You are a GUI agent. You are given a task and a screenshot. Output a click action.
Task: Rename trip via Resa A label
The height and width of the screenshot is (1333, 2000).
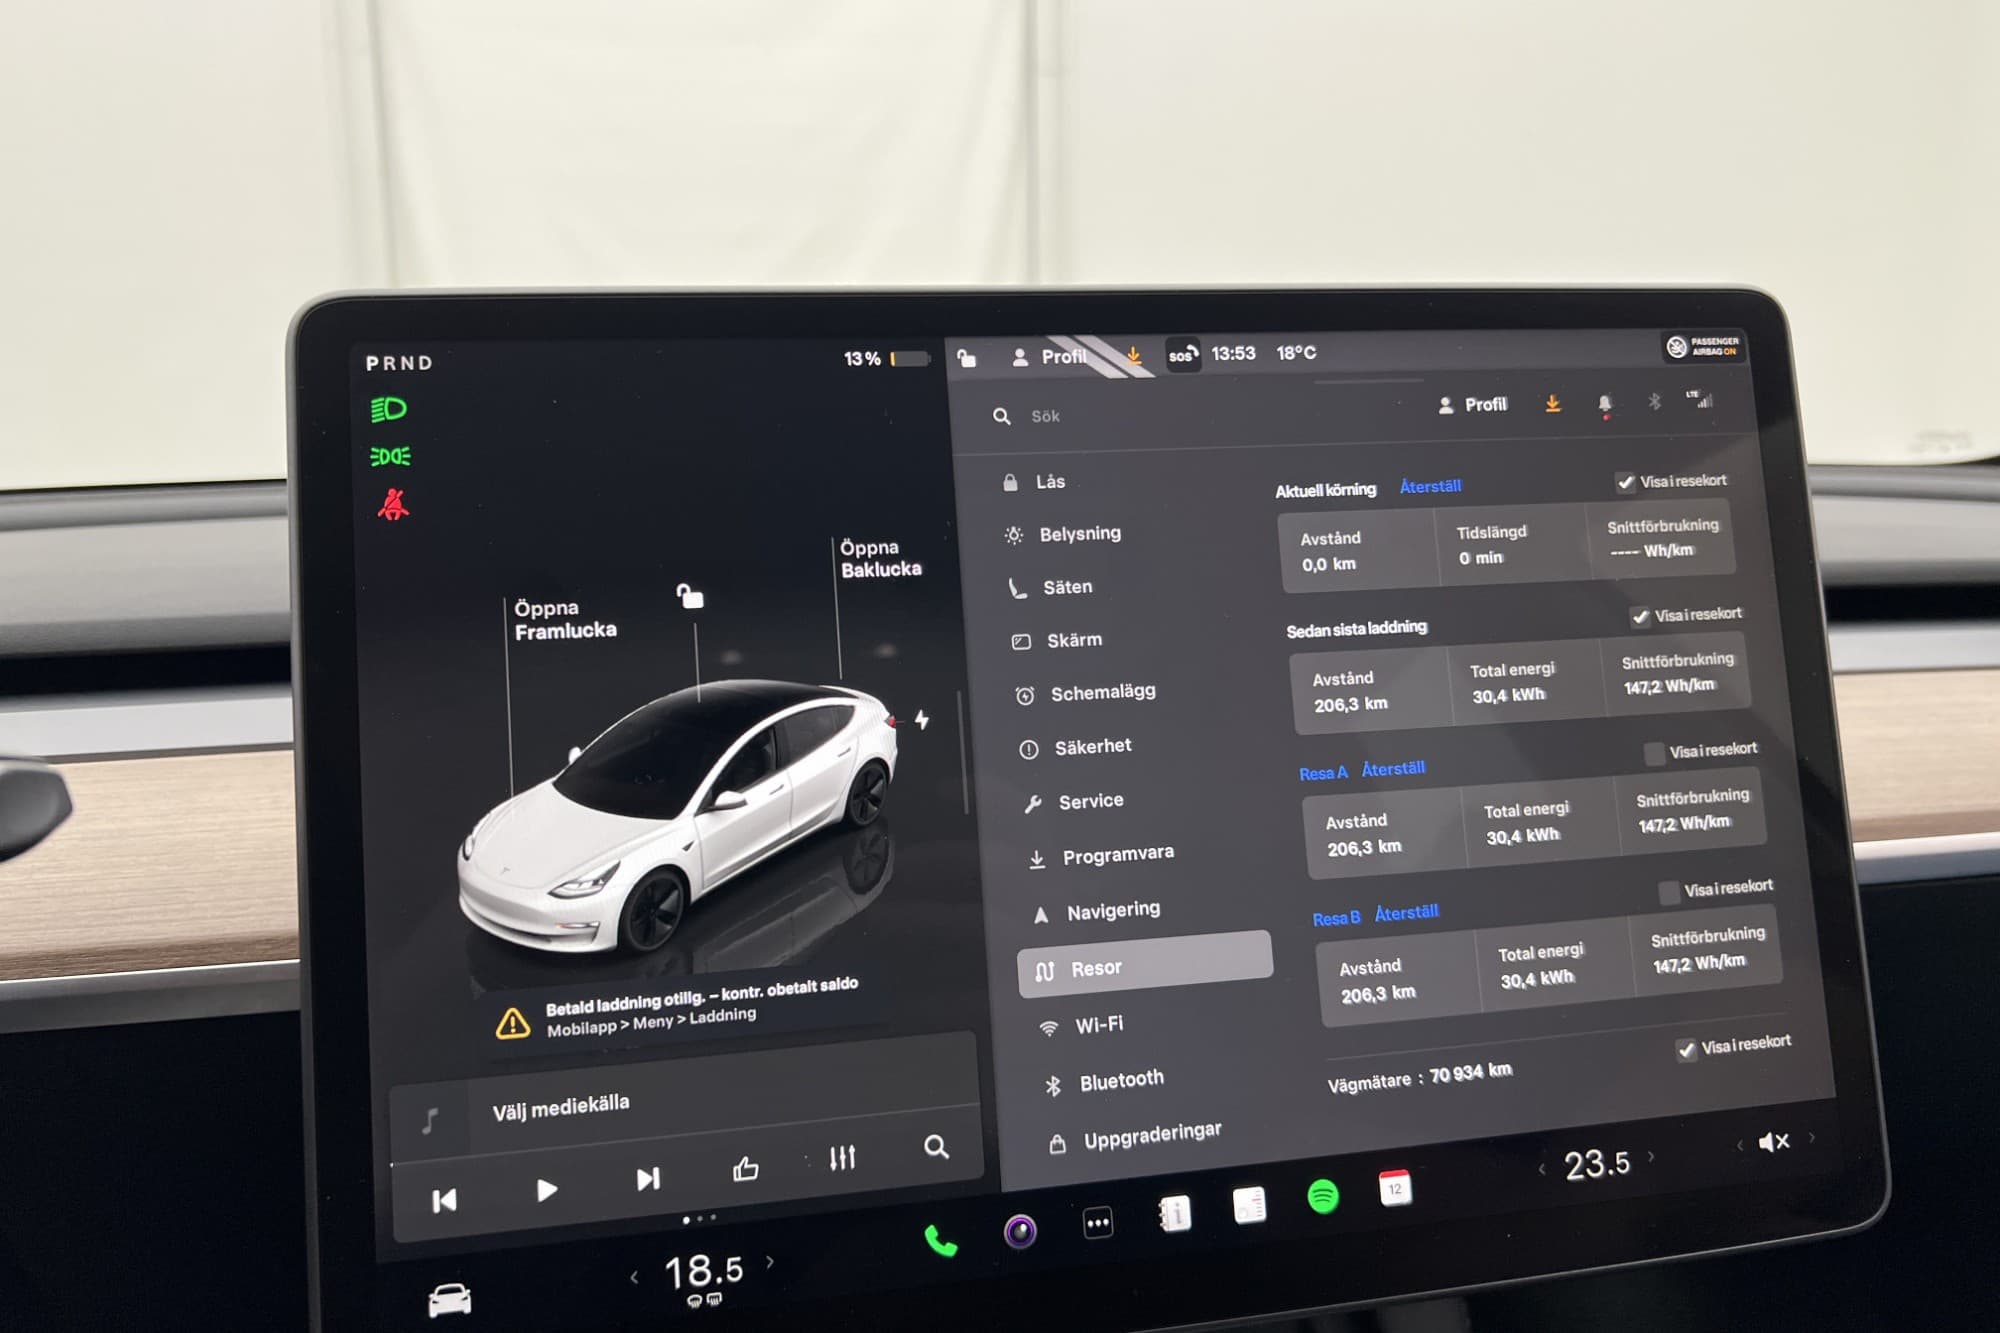1323,773
